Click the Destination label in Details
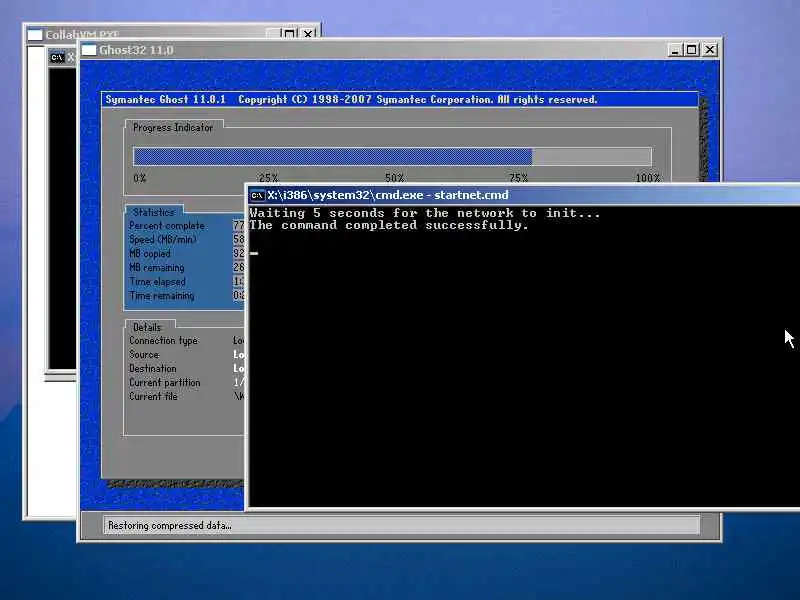The width and height of the screenshot is (800, 600). click(x=153, y=368)
